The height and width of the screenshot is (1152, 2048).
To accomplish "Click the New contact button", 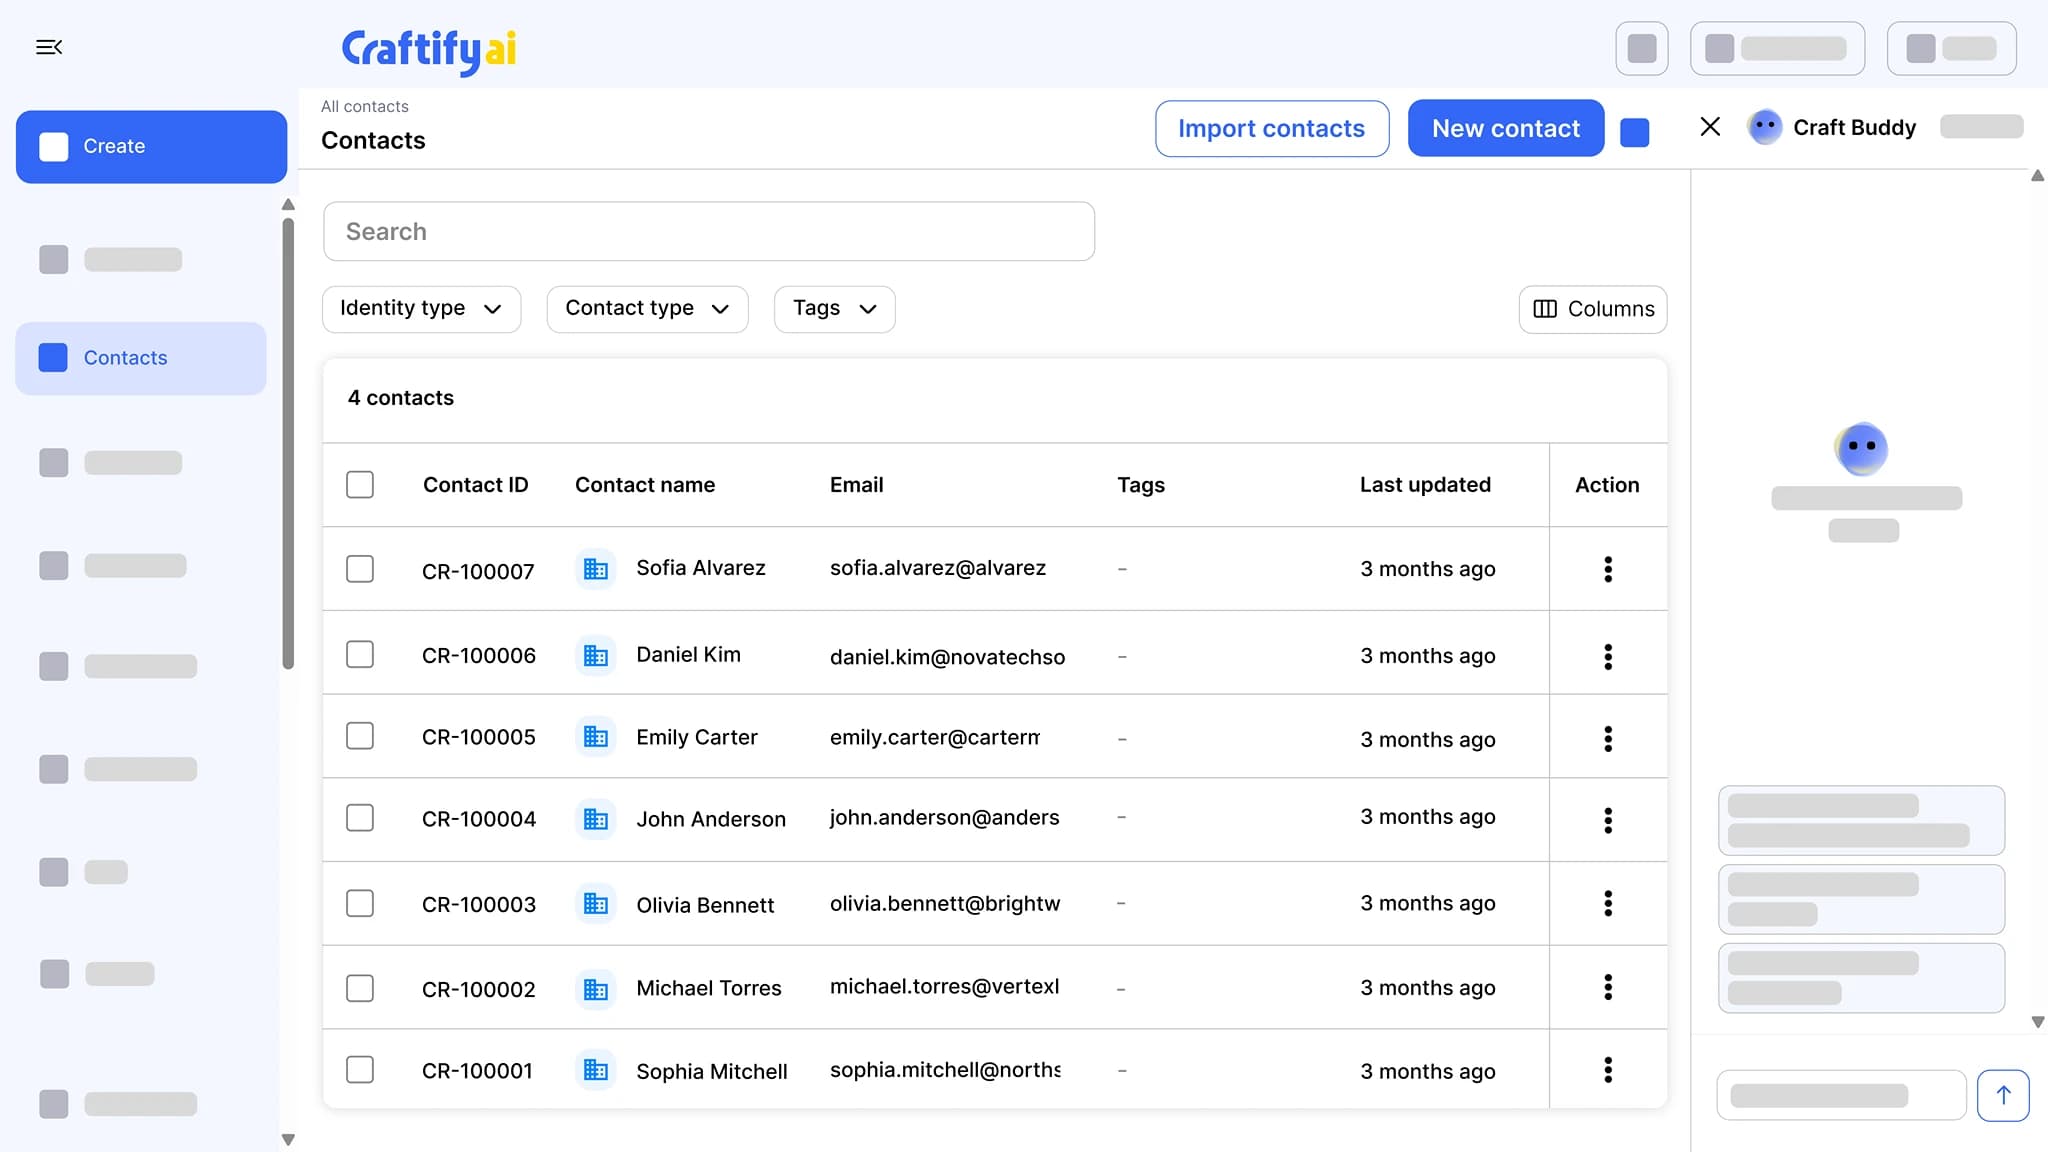I will (x=1505, y=128).
